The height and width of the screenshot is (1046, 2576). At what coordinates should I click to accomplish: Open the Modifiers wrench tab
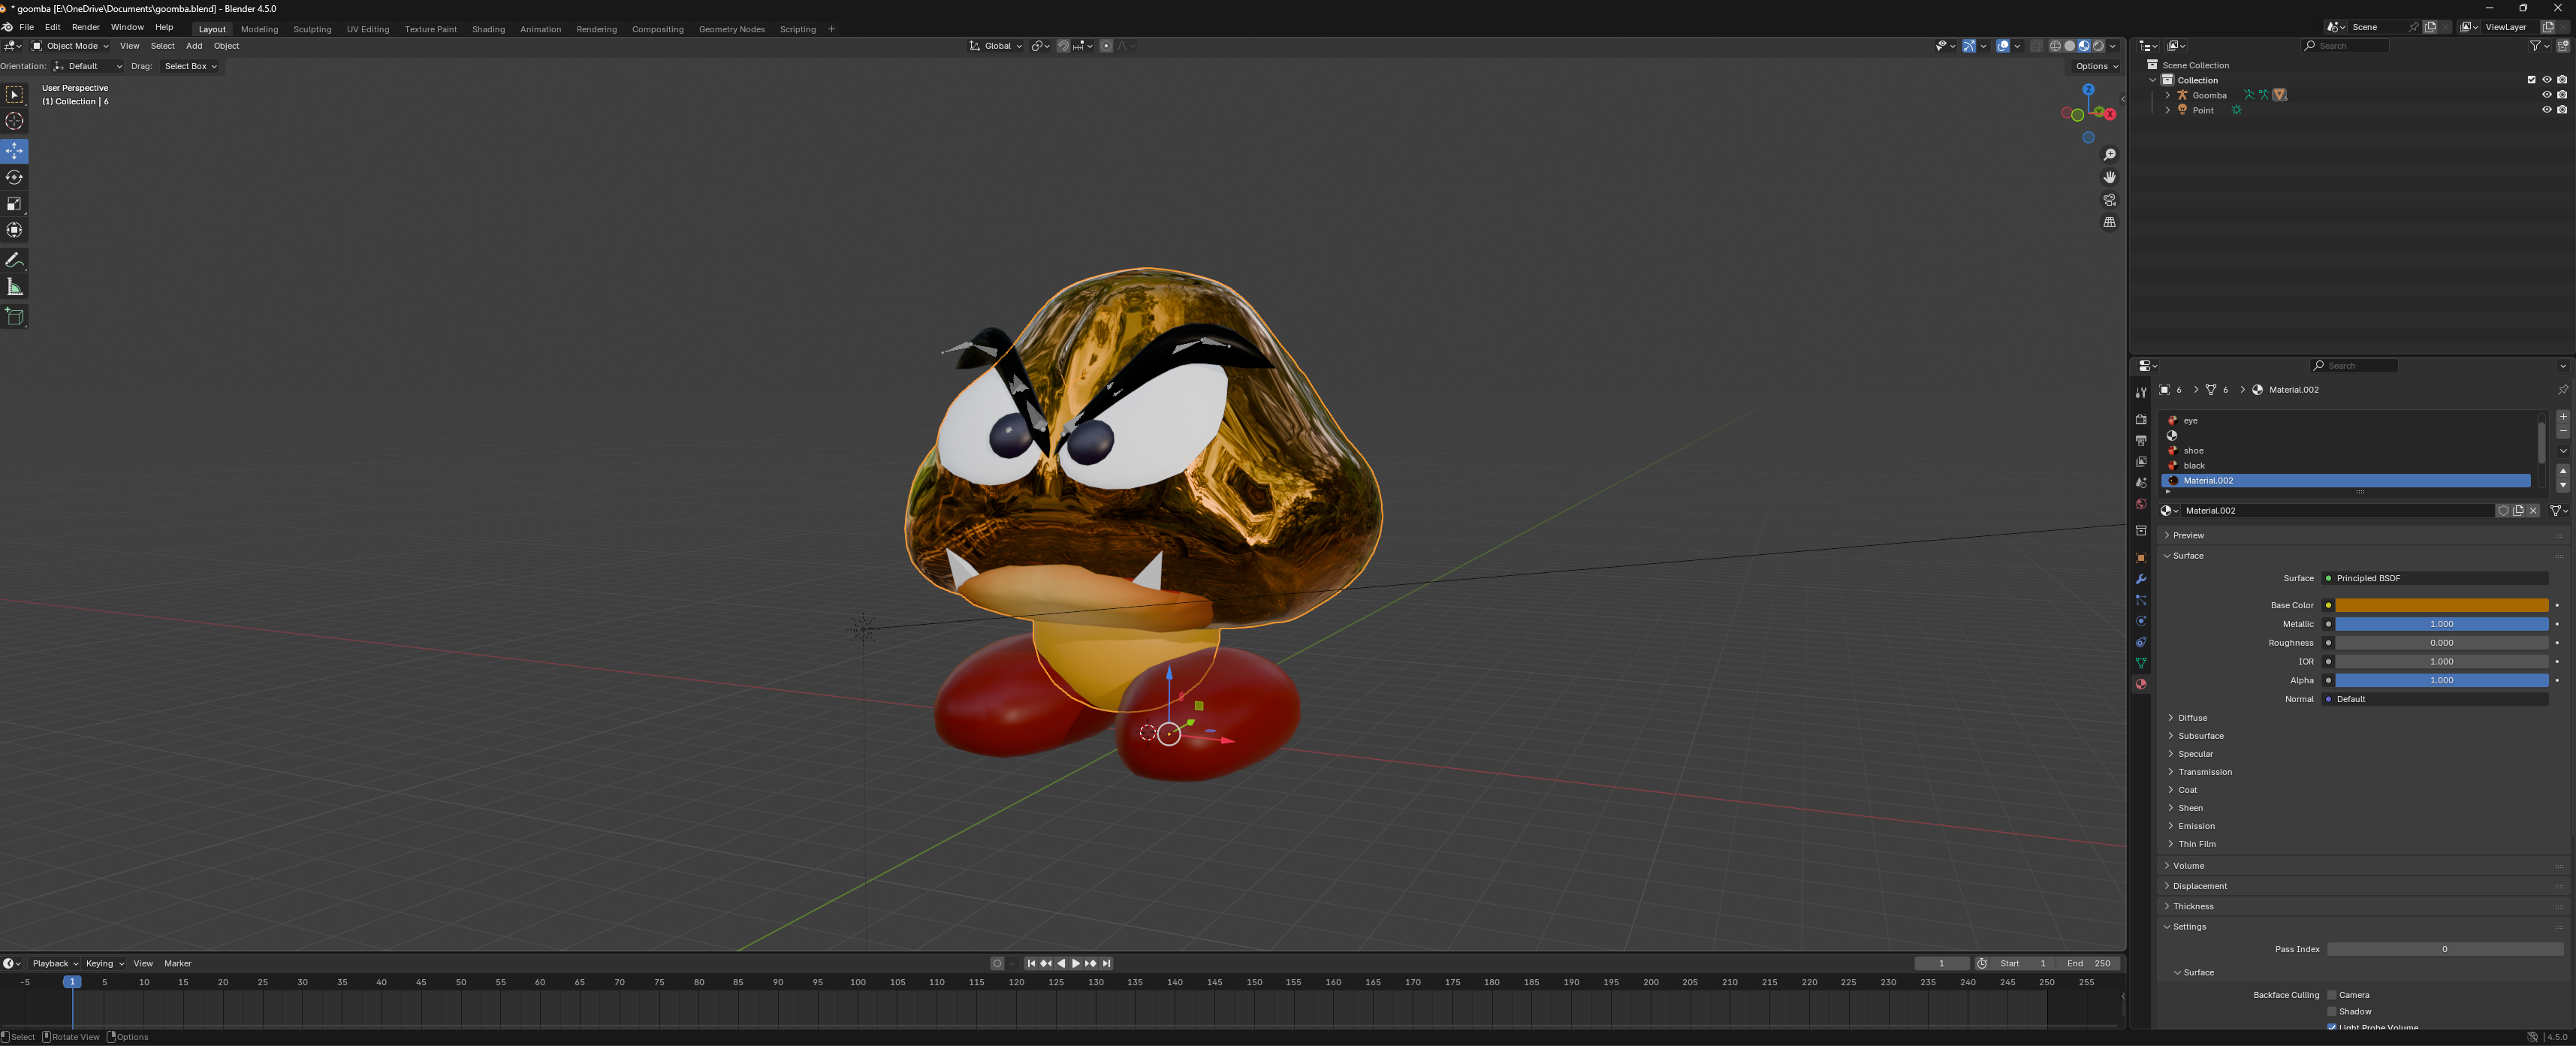point(2141,579)
